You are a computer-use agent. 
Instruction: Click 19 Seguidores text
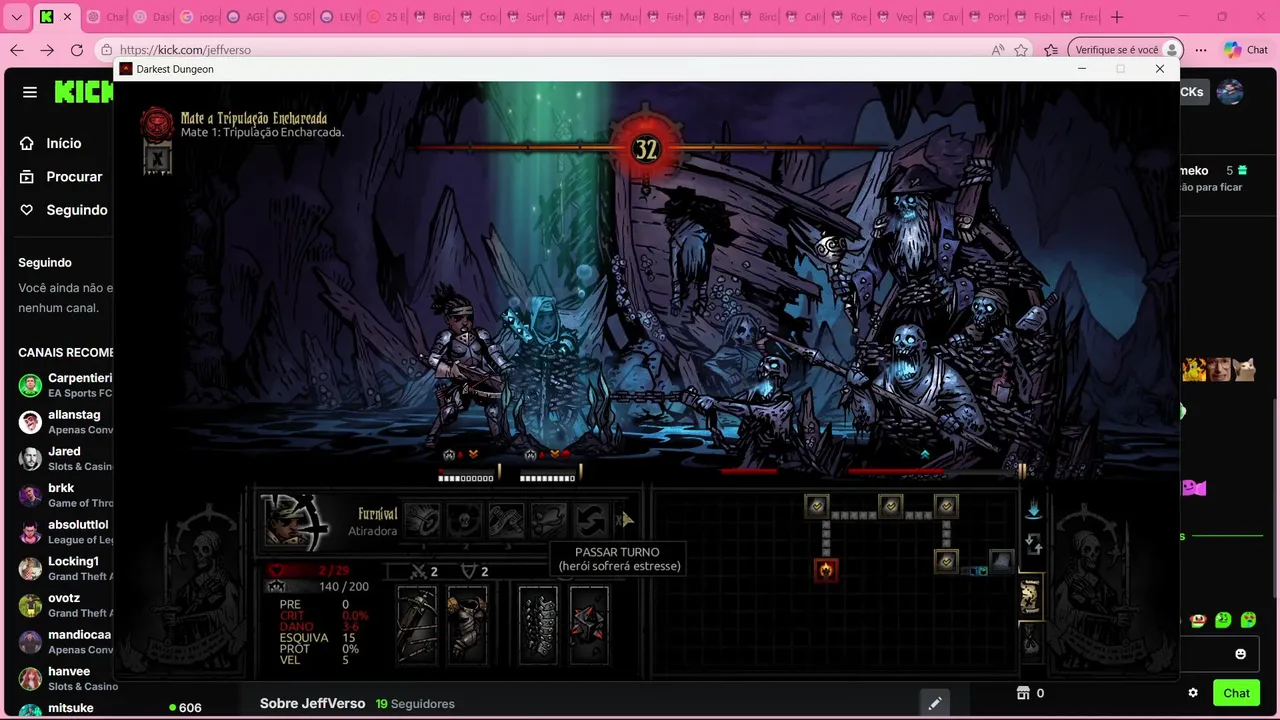[x=415, y=704]
